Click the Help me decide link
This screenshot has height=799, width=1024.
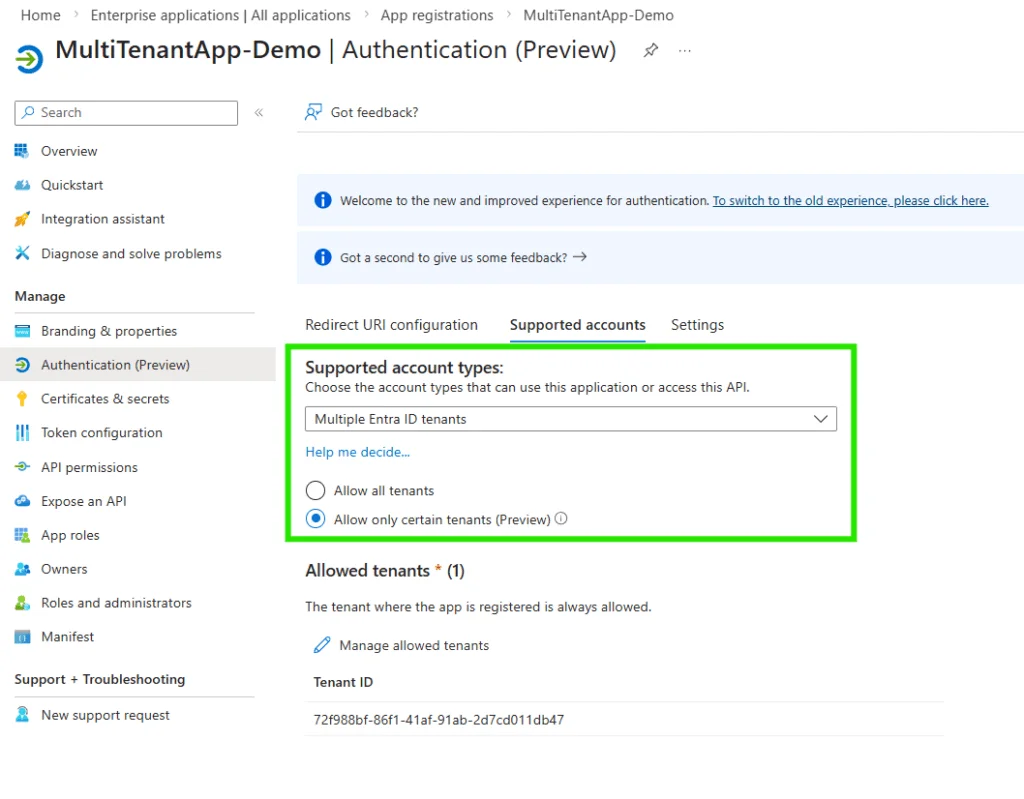point(357,452)
